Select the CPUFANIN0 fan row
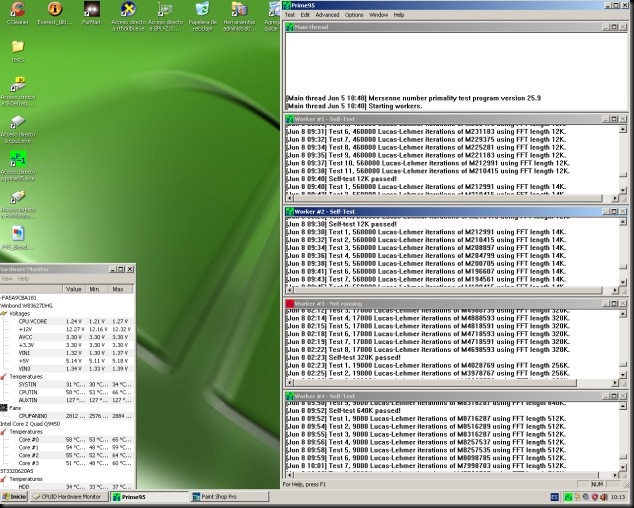This screenshot has height=508, width=634. pos(67,416)
